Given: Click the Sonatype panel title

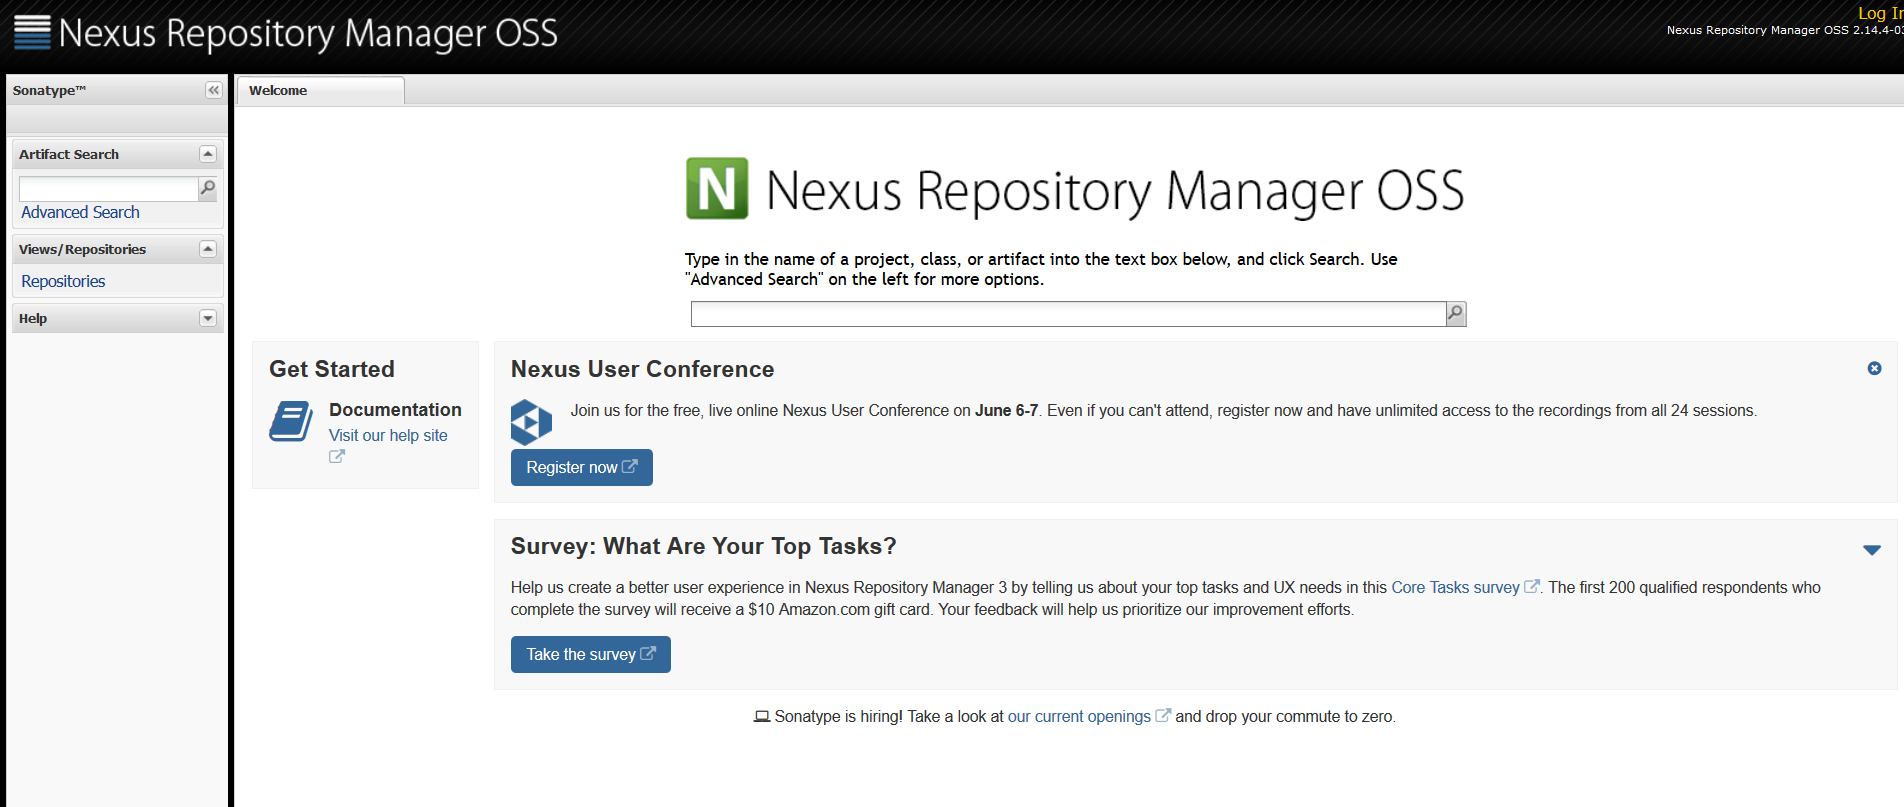Looking at the screenshot, I should [49, 90].
